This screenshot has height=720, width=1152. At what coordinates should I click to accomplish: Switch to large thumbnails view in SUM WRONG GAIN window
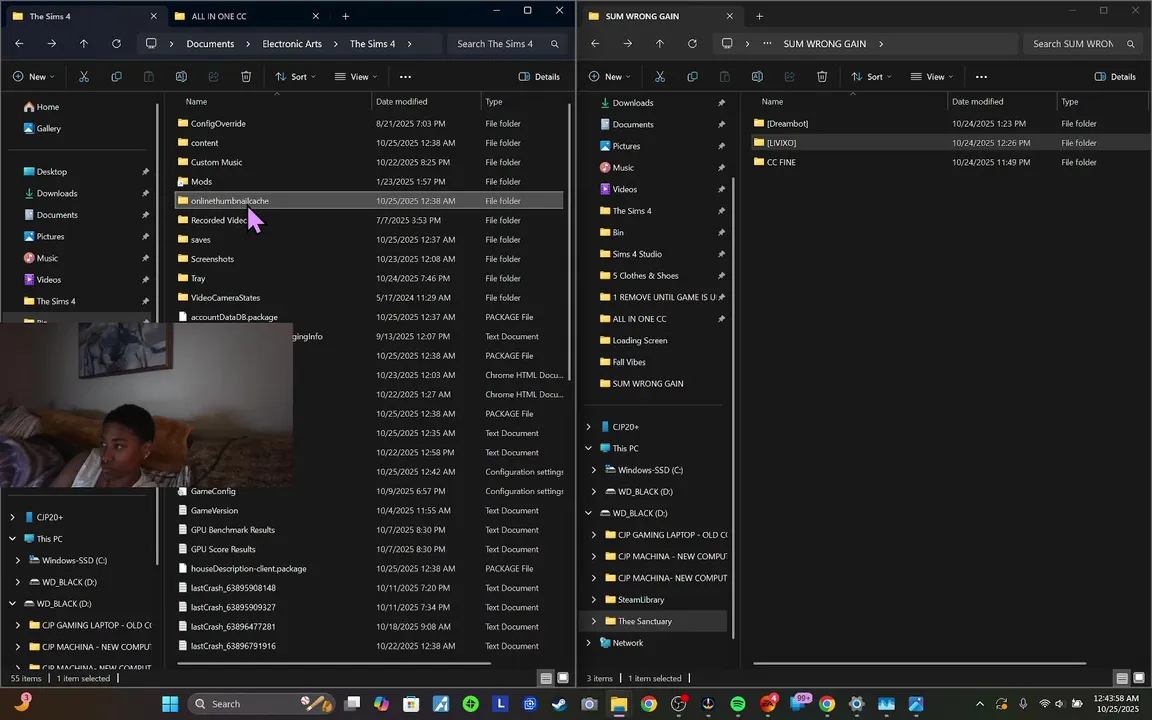(x=1139, y=678)
